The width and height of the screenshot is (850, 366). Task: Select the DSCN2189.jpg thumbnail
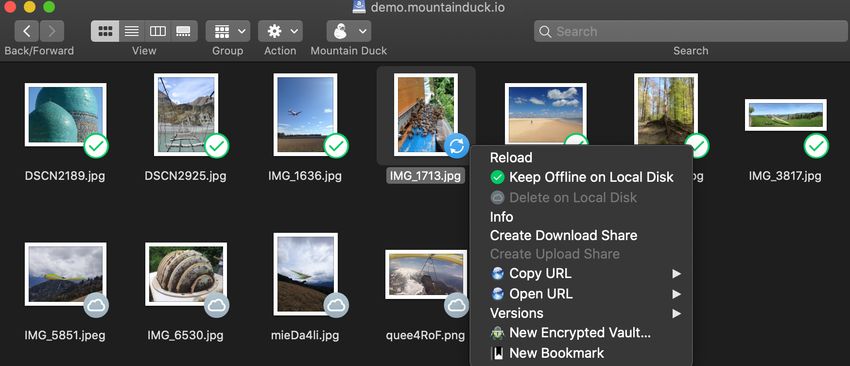66,114
